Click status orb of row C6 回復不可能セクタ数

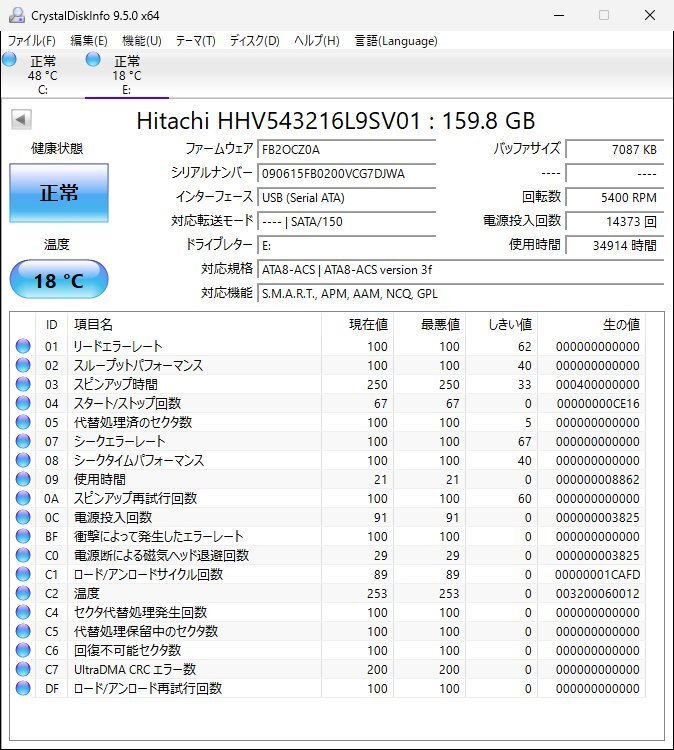point(23,650)
